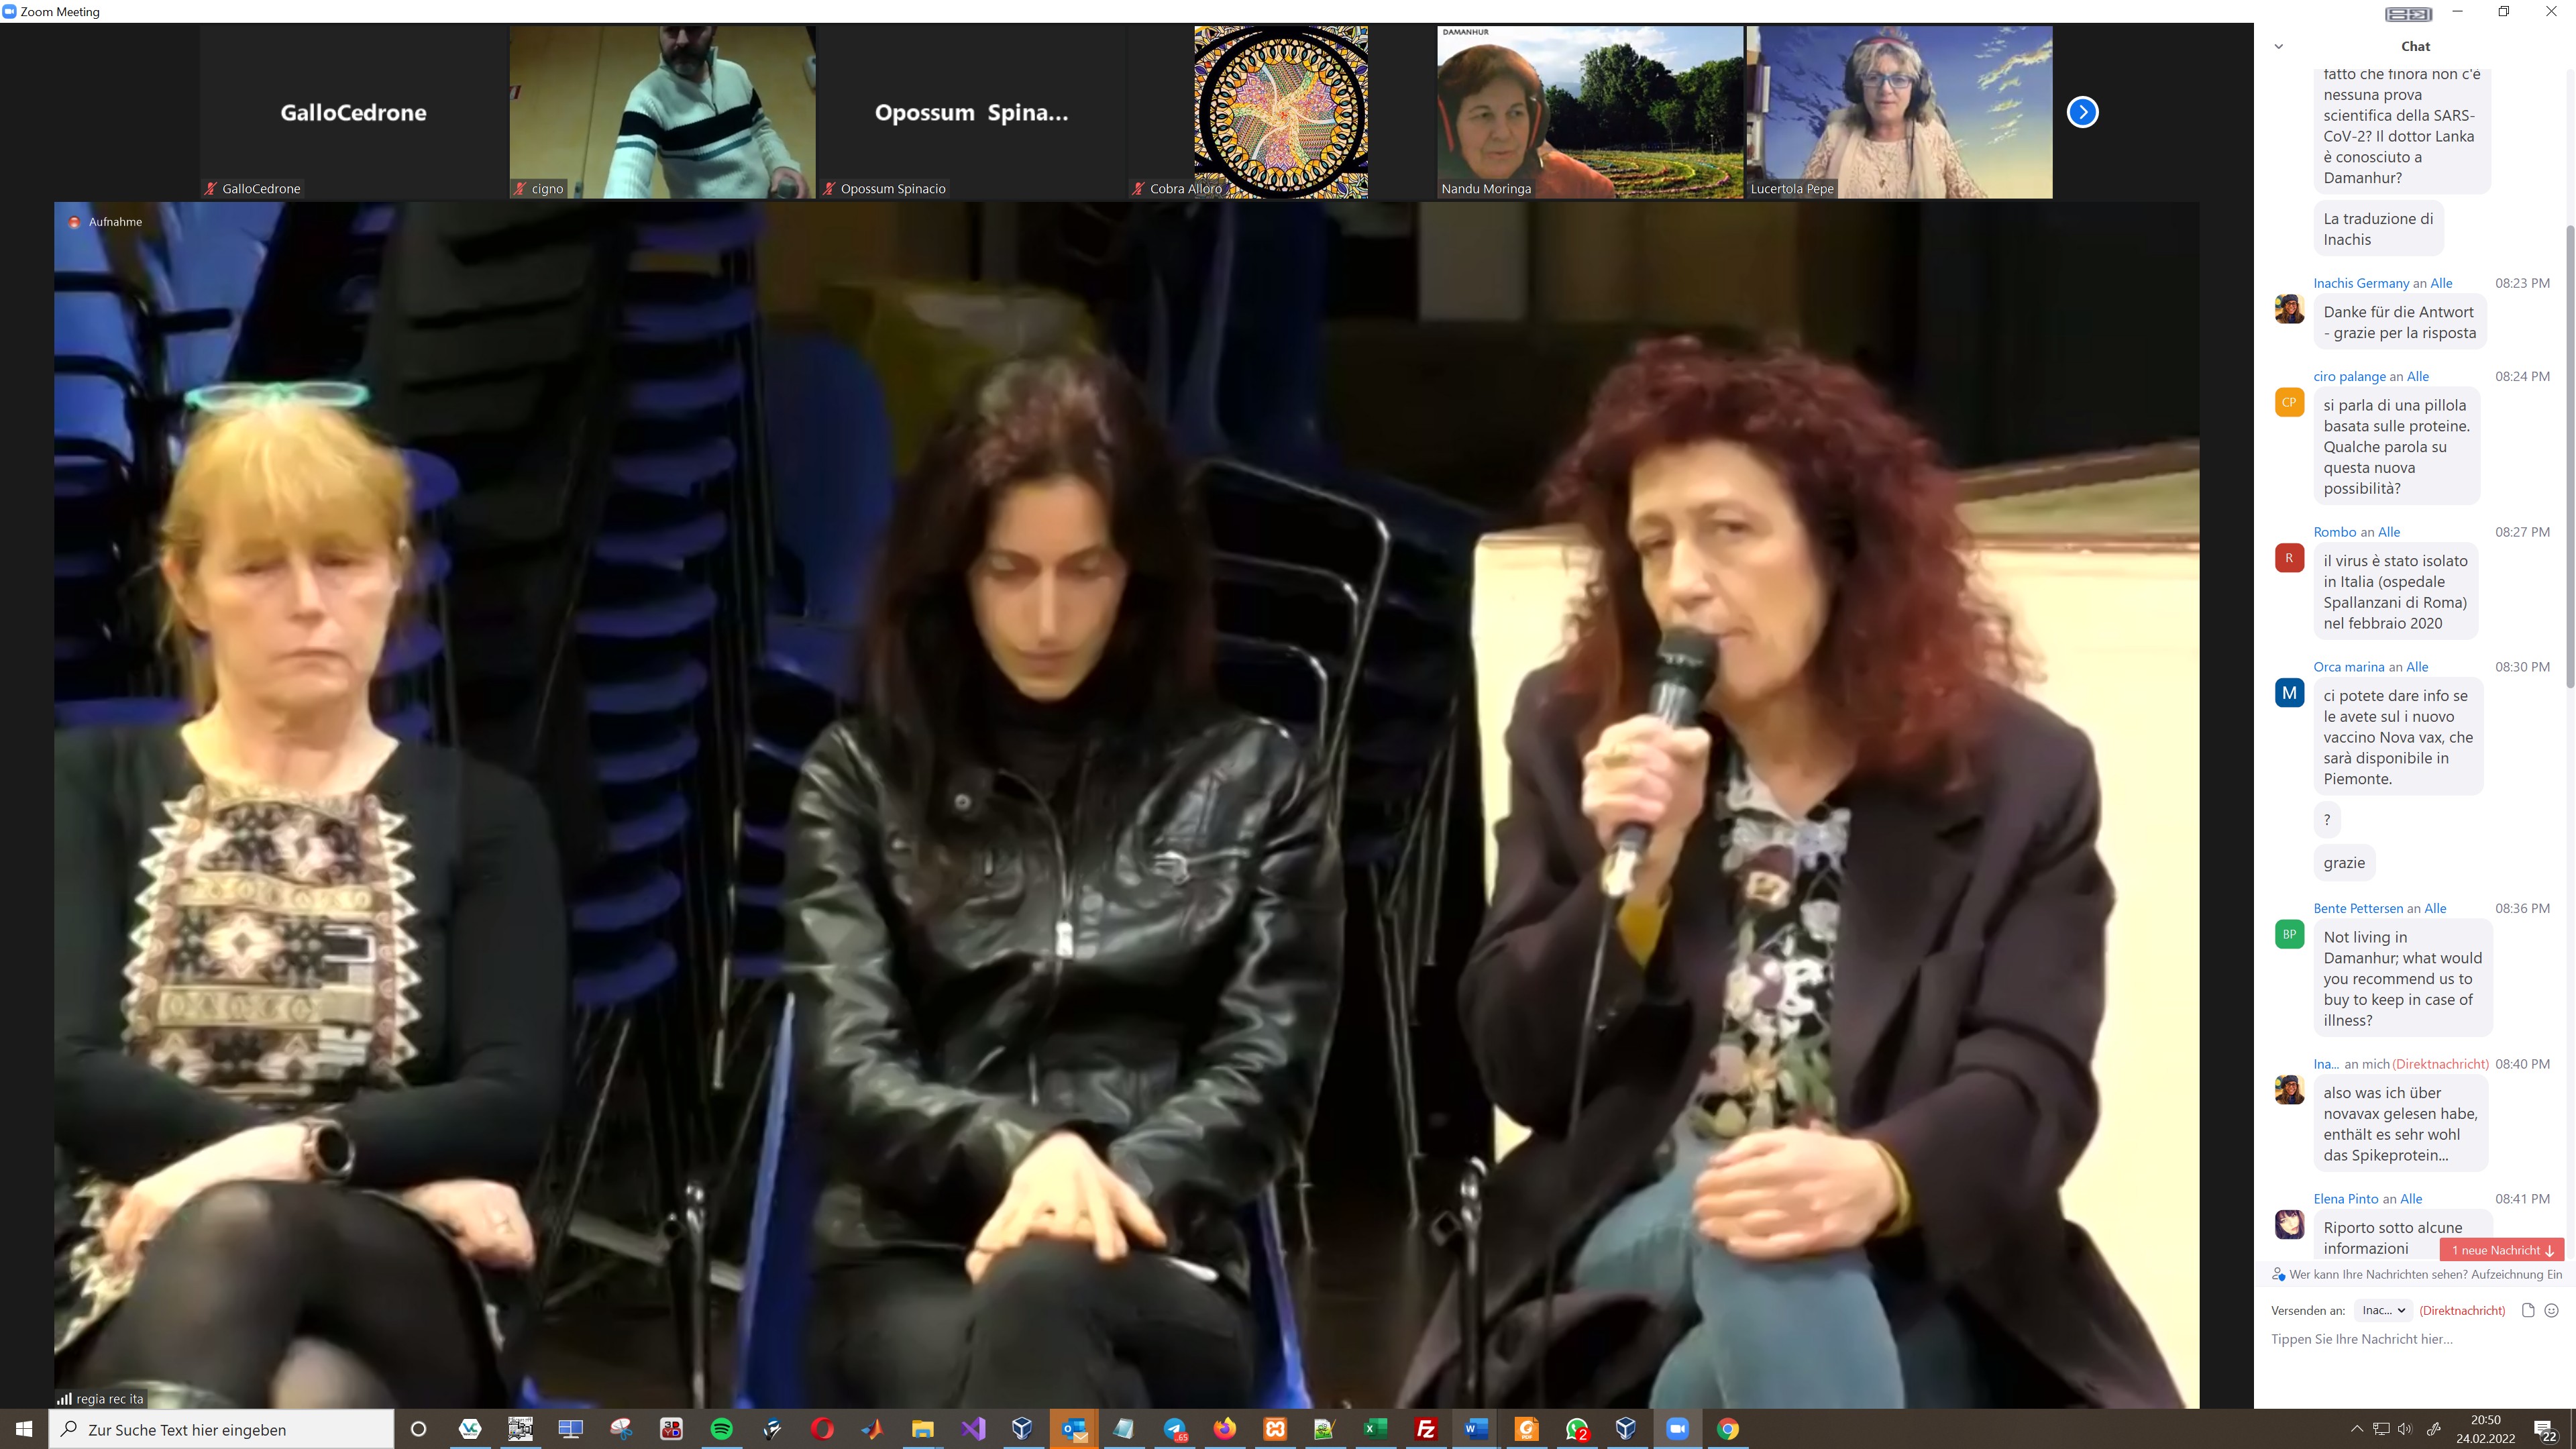Click the network signal bars icon
The image size is (2576, 1449).
(65, 1398)
